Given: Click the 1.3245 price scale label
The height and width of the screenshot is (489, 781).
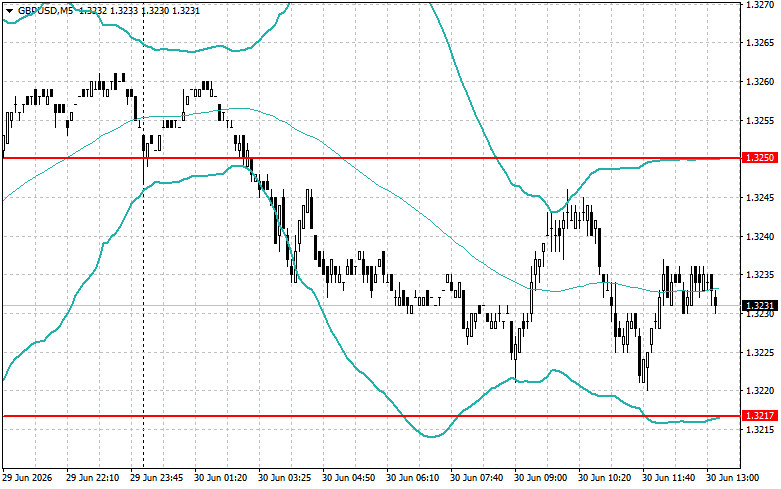Looking at the screenshot, I should [760, 198].
